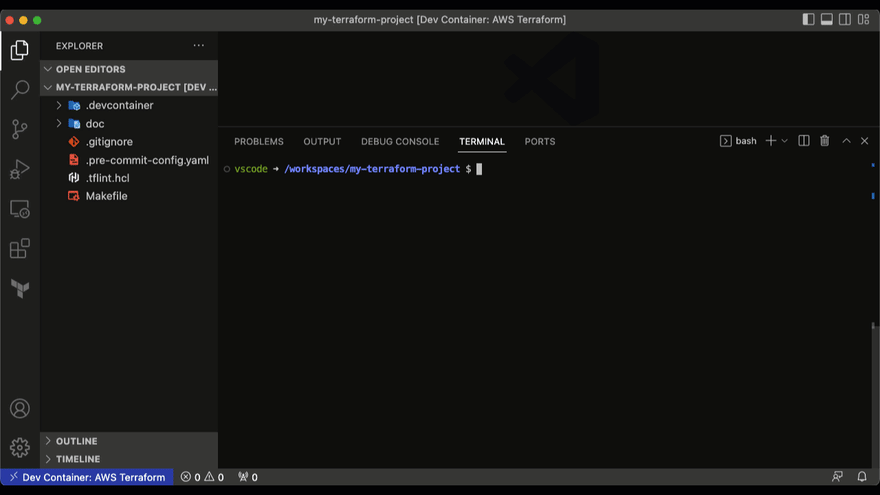The width and height of the screenshot is (880, 495).
Task: Switch to the PROBLEMS tab
Action: (259, 141)
